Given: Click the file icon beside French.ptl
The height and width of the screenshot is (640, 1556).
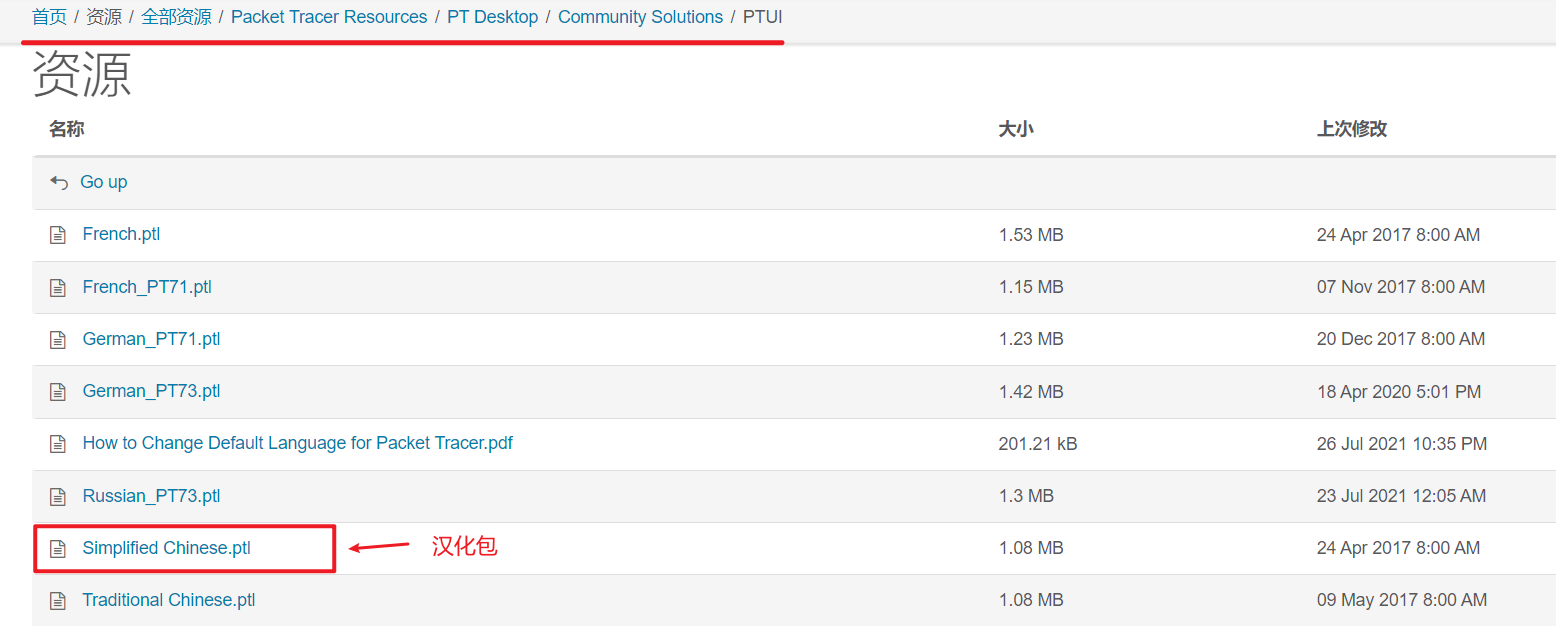Looking at the screenshot, I should coord(58,235).
